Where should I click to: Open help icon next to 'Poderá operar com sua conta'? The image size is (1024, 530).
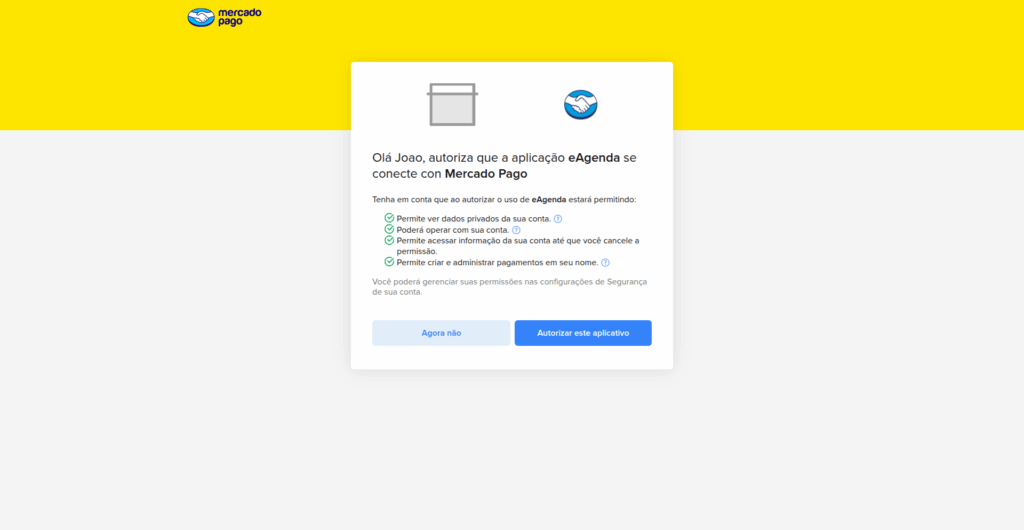(516, 230)
